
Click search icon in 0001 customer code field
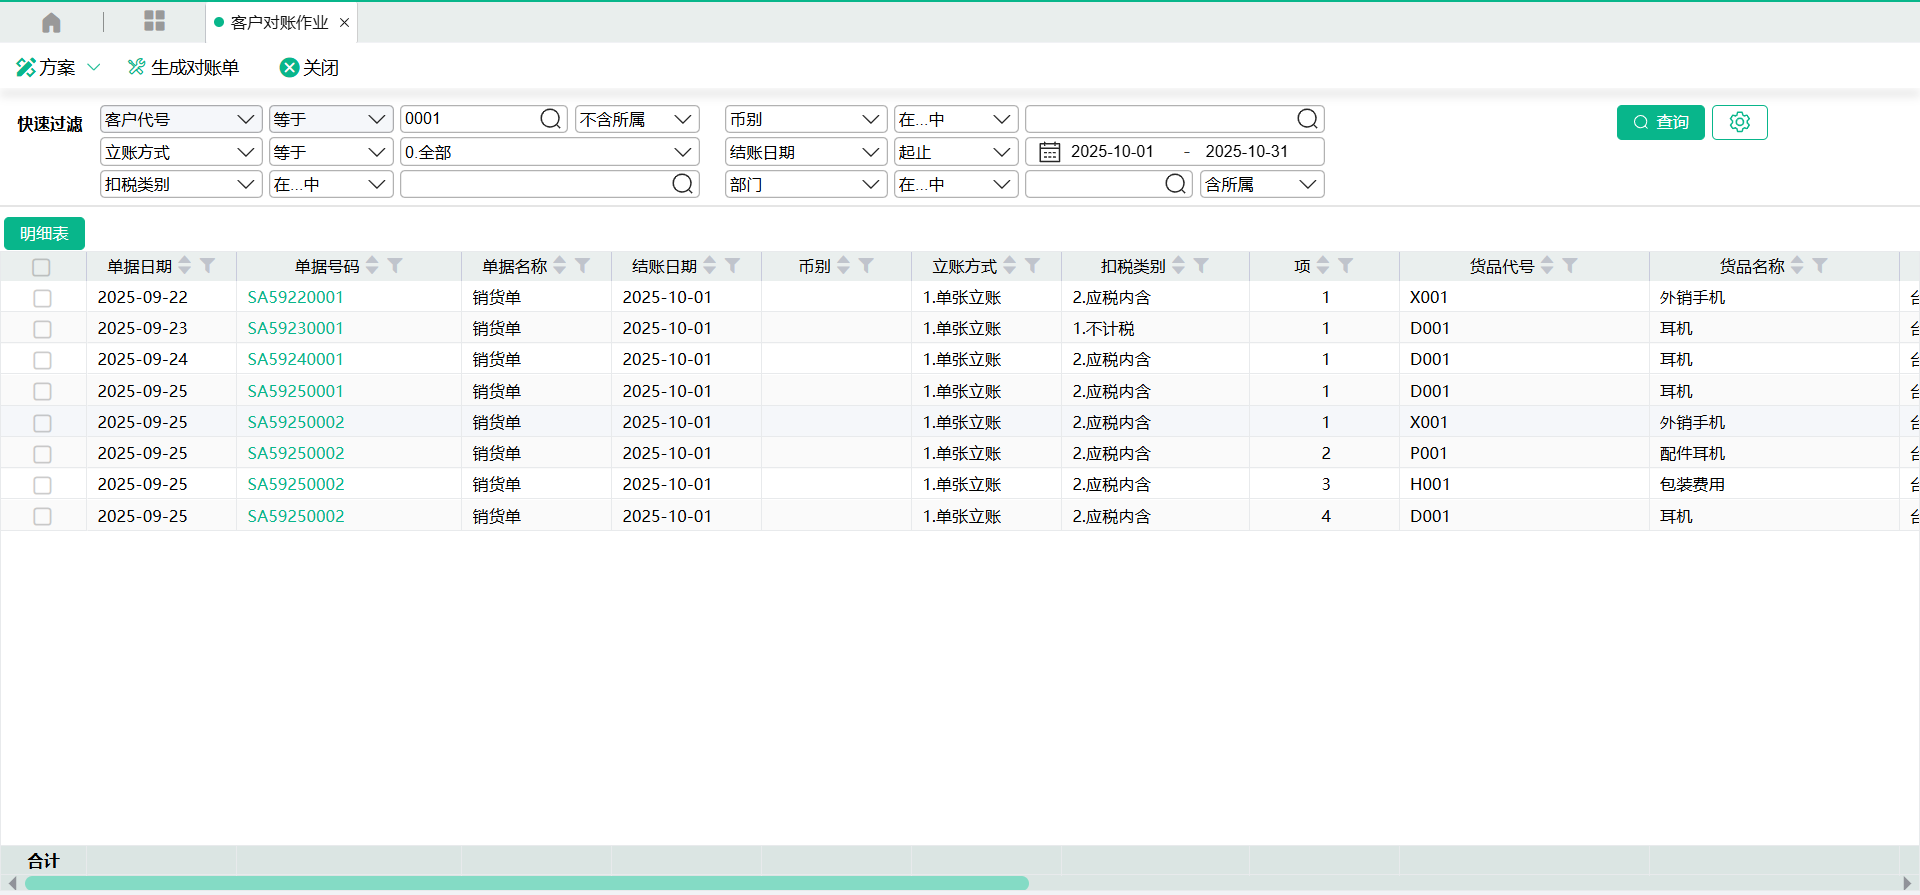tap(550, 119)
